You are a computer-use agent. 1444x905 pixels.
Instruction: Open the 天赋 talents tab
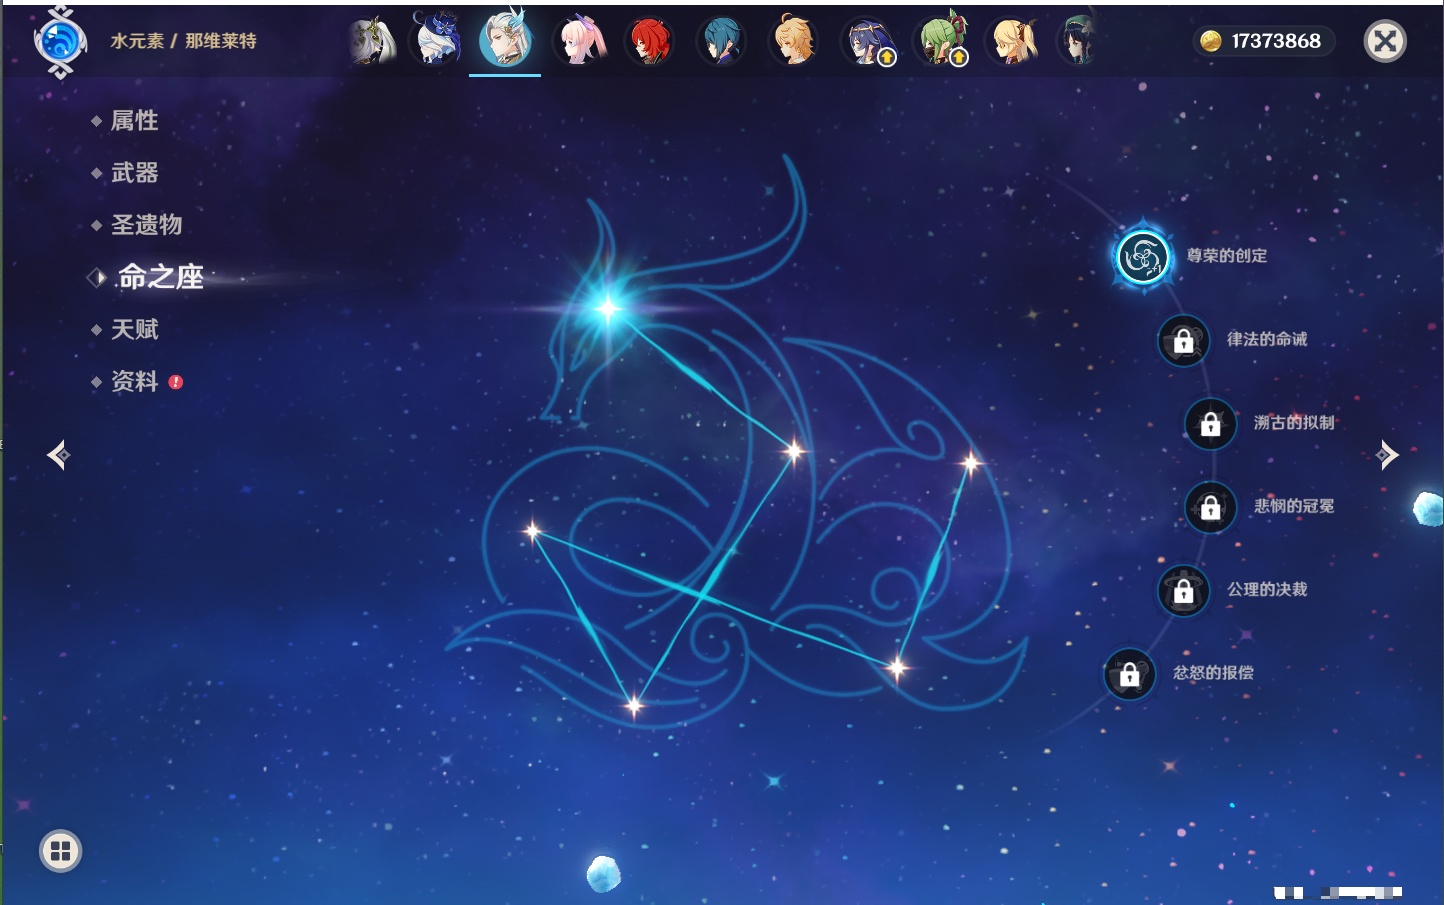(x=134, y=329)
